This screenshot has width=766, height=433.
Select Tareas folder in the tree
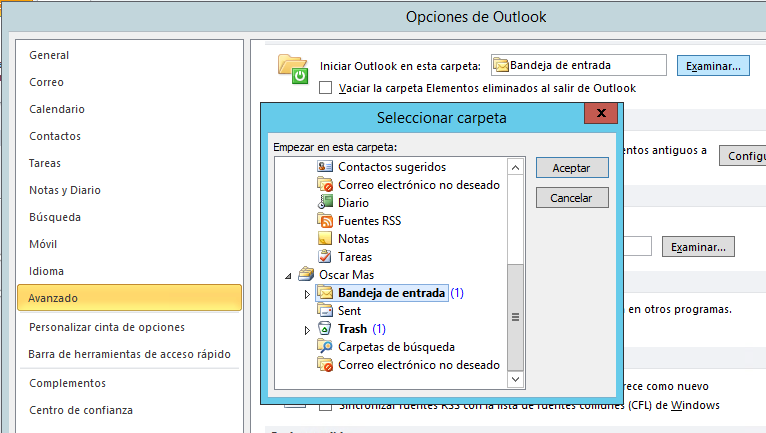(355, 257)
